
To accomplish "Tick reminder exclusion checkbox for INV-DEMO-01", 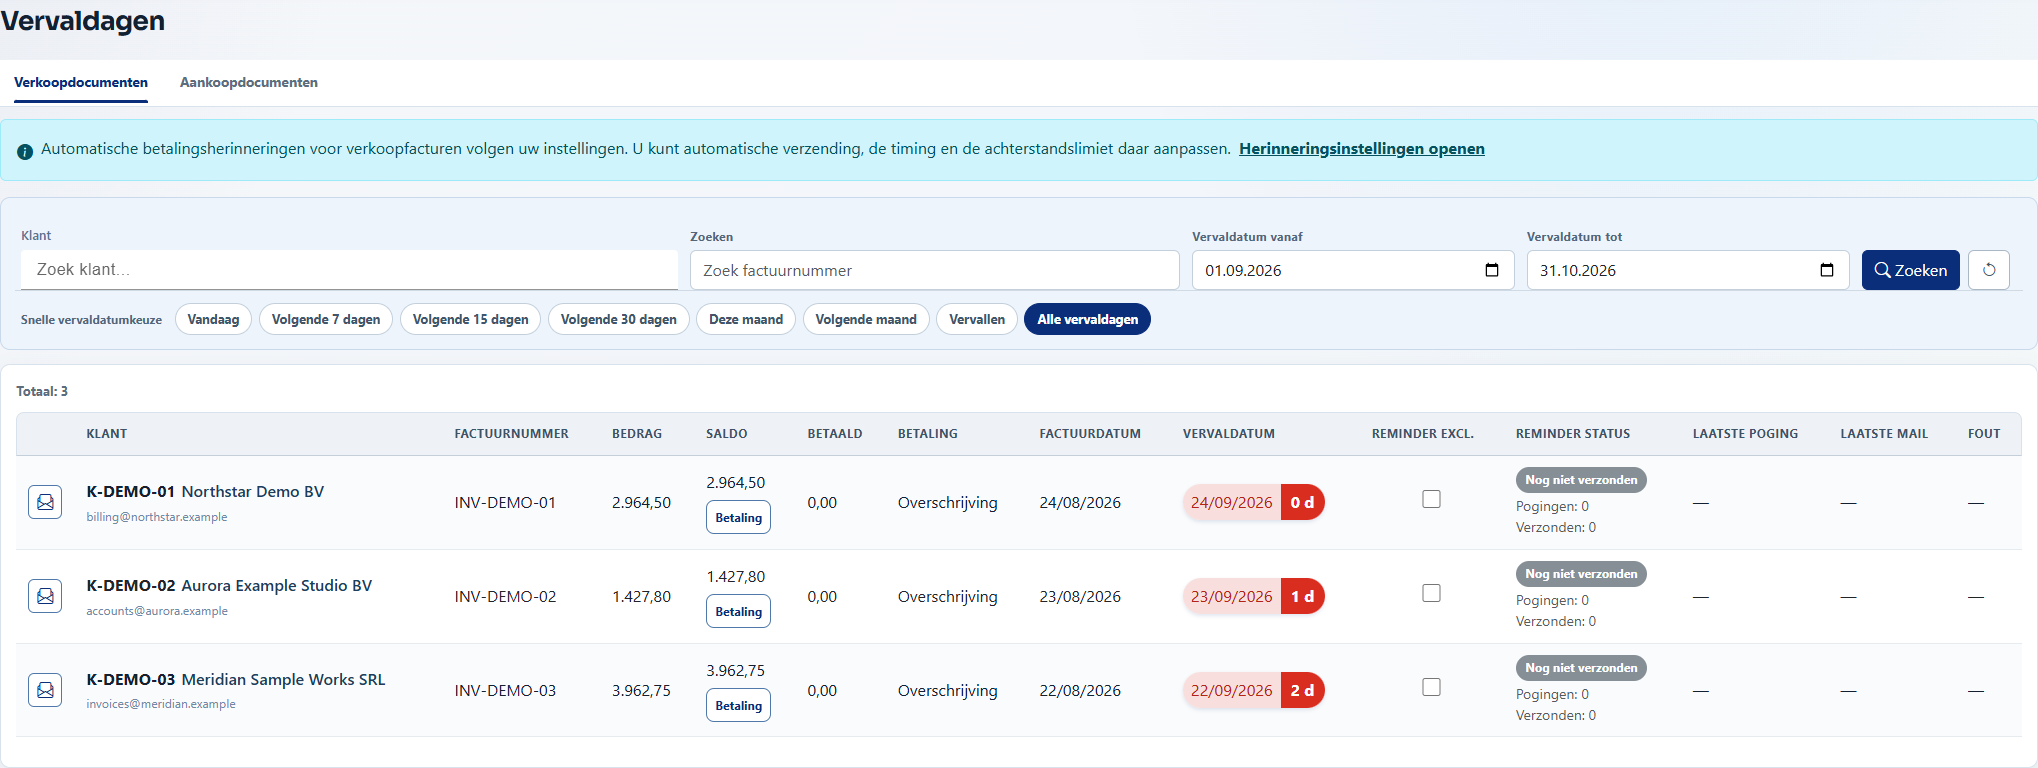I will click(x=1432, y=499).
